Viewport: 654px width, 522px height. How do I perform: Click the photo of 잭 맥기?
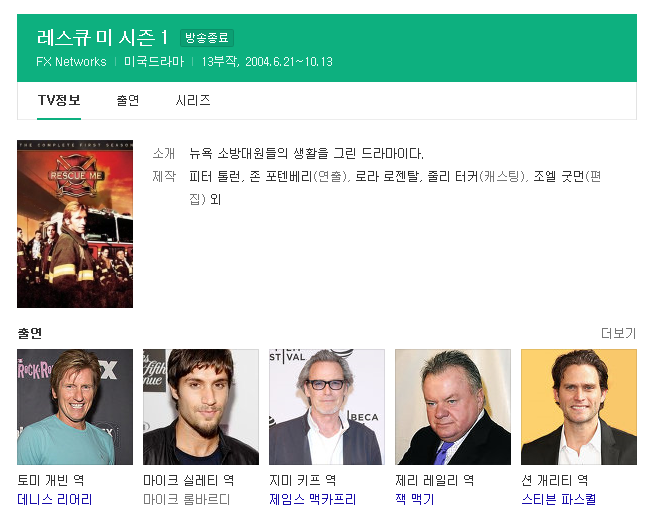(453, 407)
